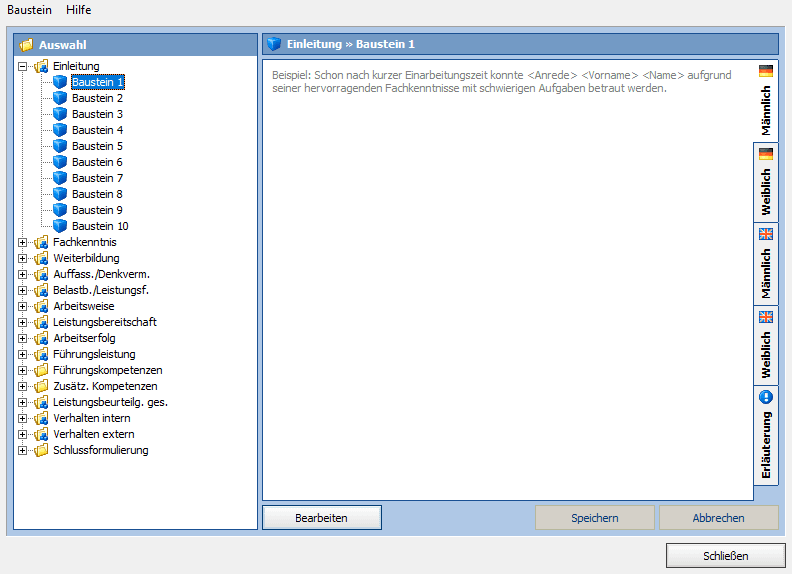Click the Leistungsbereitschaft folder icon
This screenshot has width=792, height=574.
41,322
